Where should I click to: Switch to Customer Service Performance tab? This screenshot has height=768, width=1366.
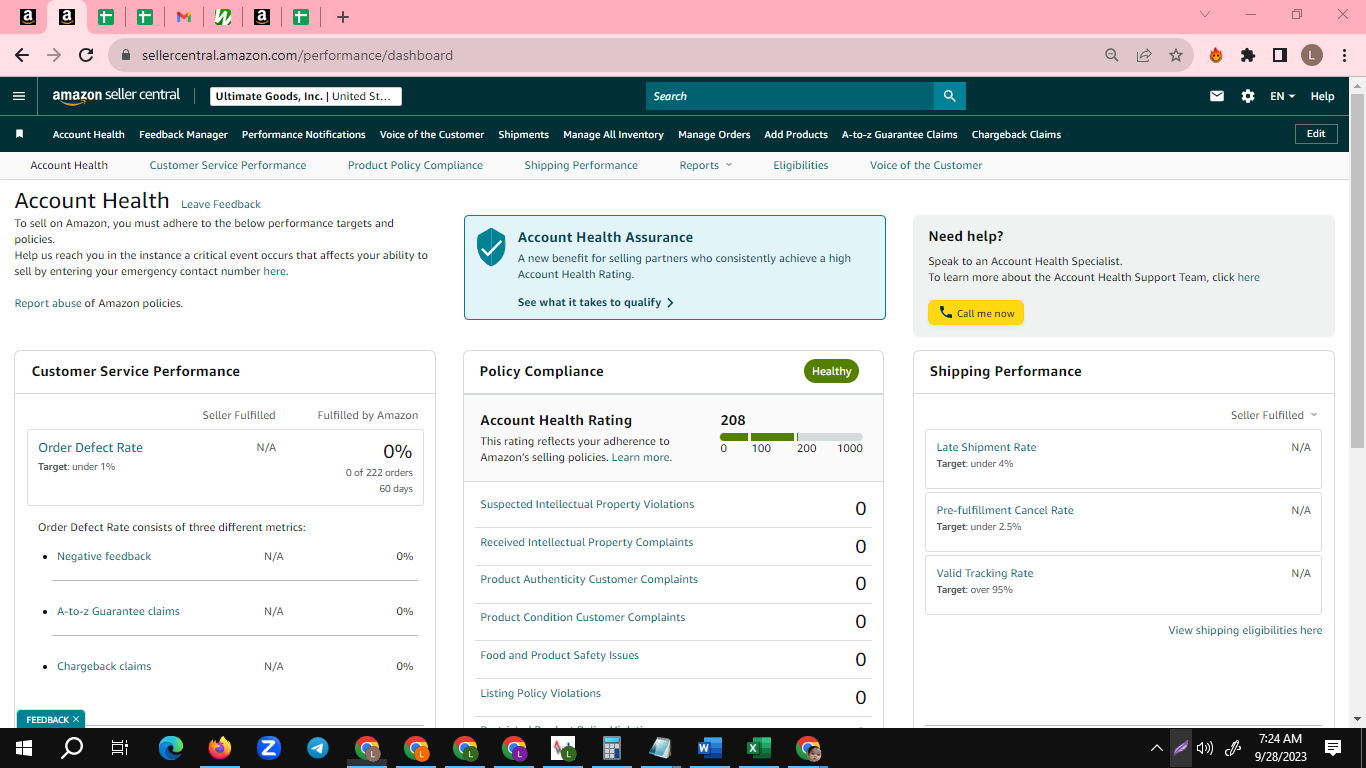click(x=228, y=165)
